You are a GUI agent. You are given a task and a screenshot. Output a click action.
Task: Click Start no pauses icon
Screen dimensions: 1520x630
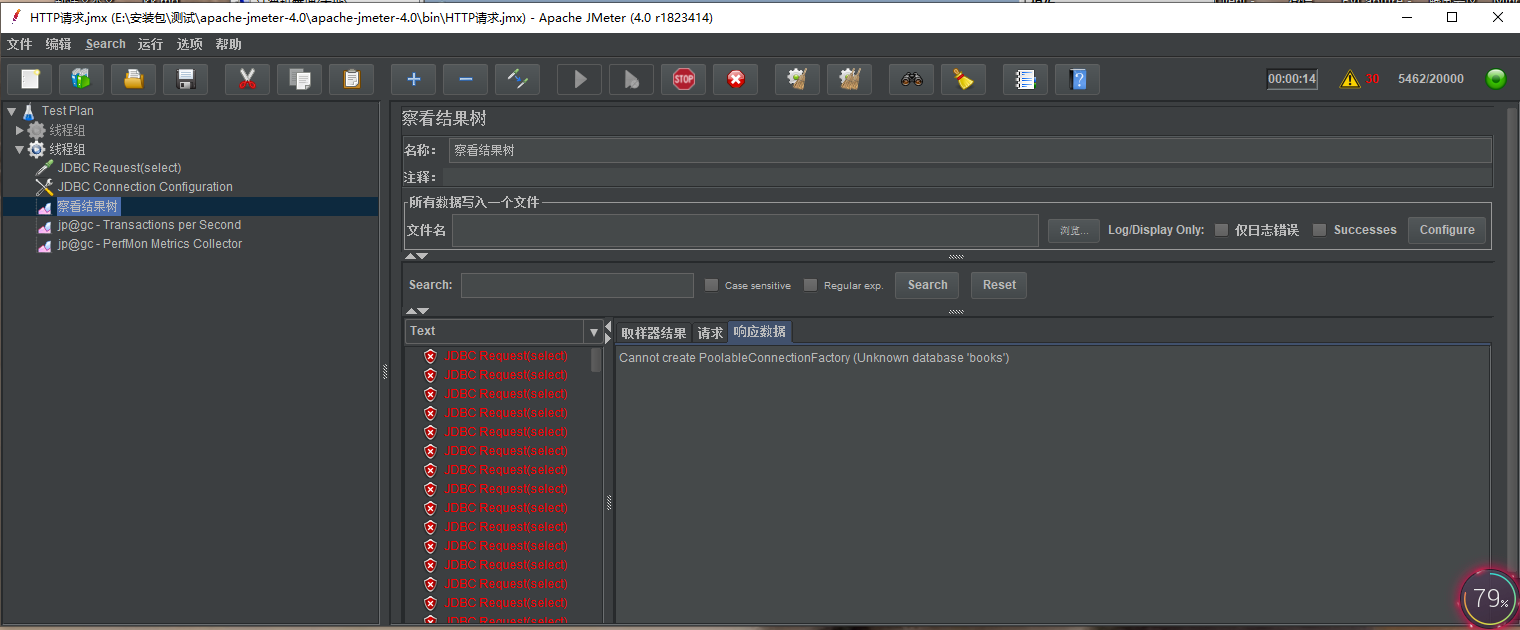point(631,79)
